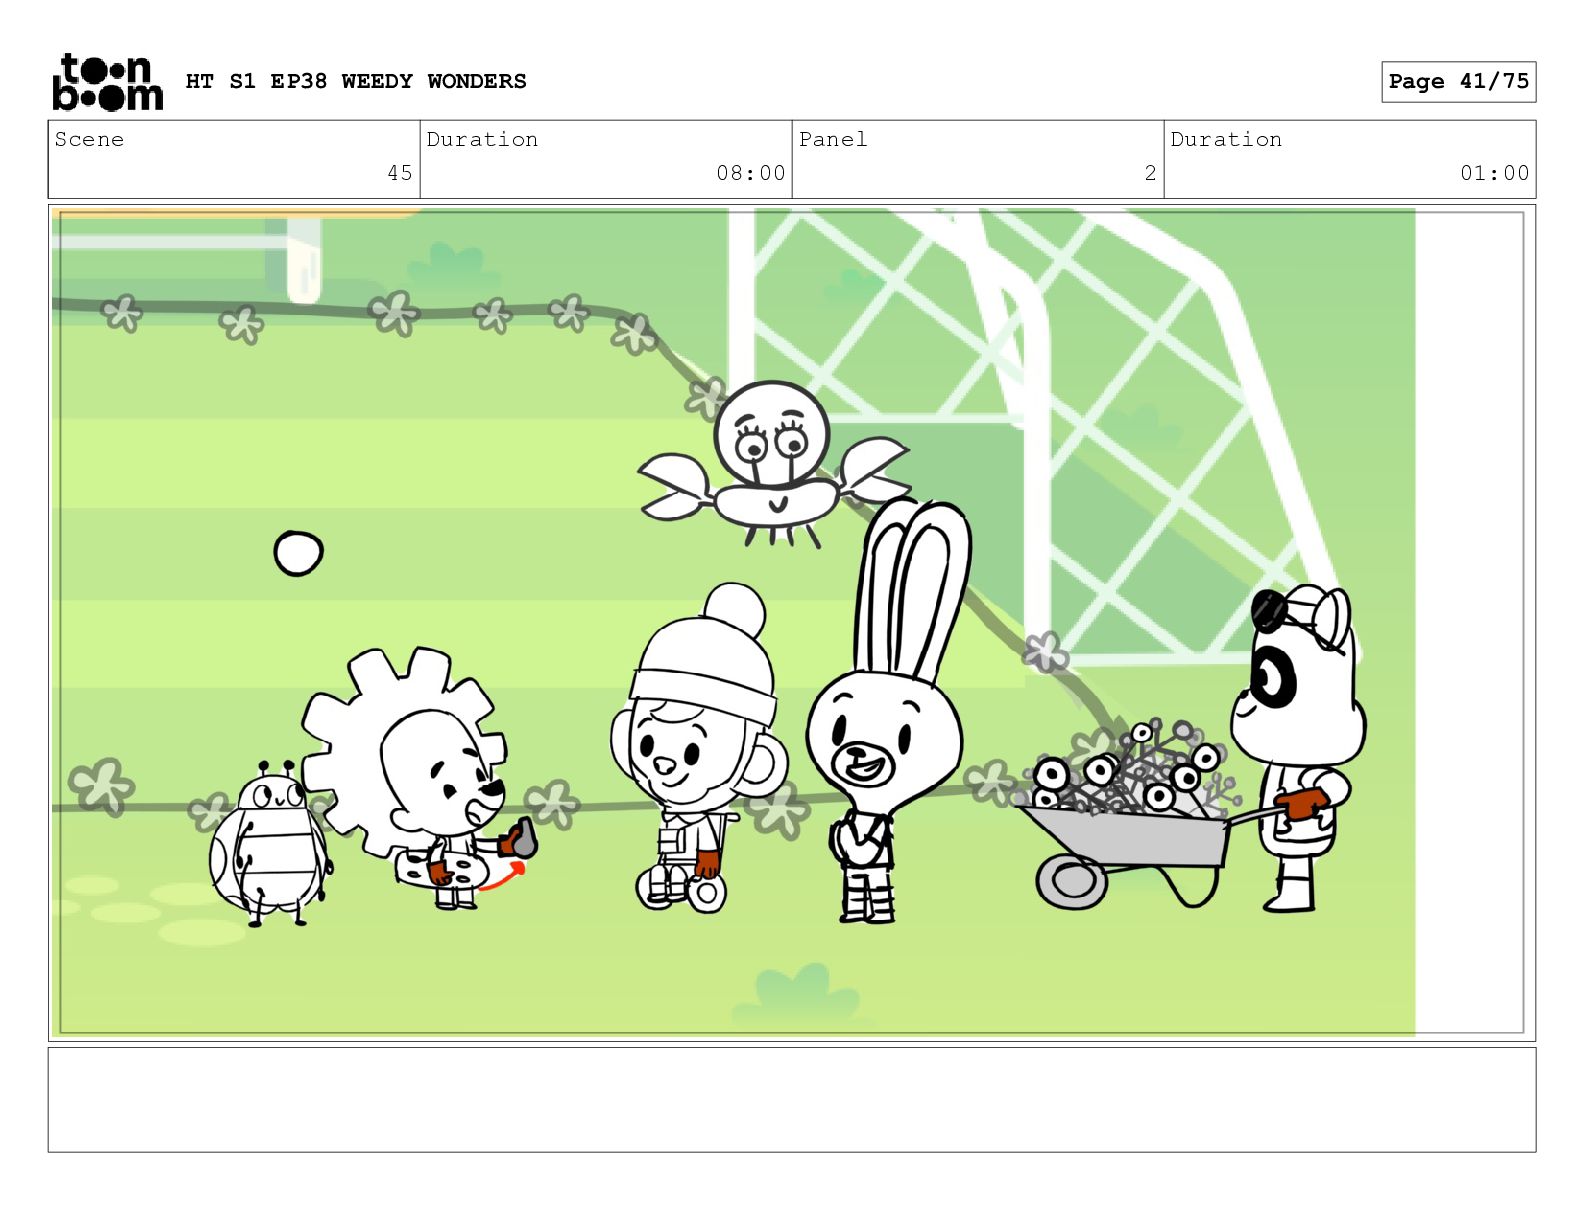Click the first 'Duration' label next to Scene

tap(482, 139)
